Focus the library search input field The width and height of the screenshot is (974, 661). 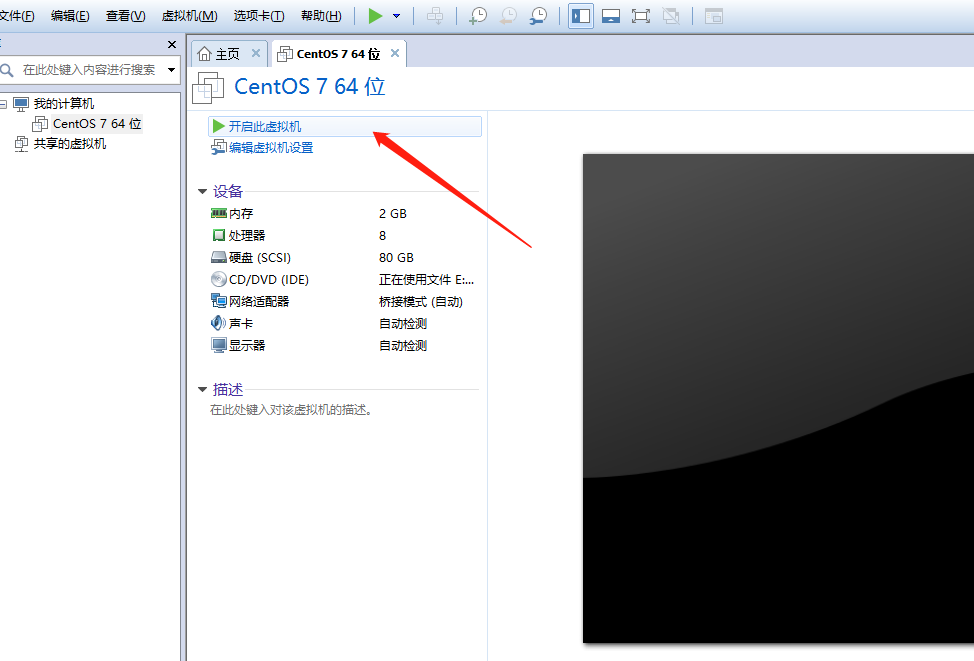(89, 70)
